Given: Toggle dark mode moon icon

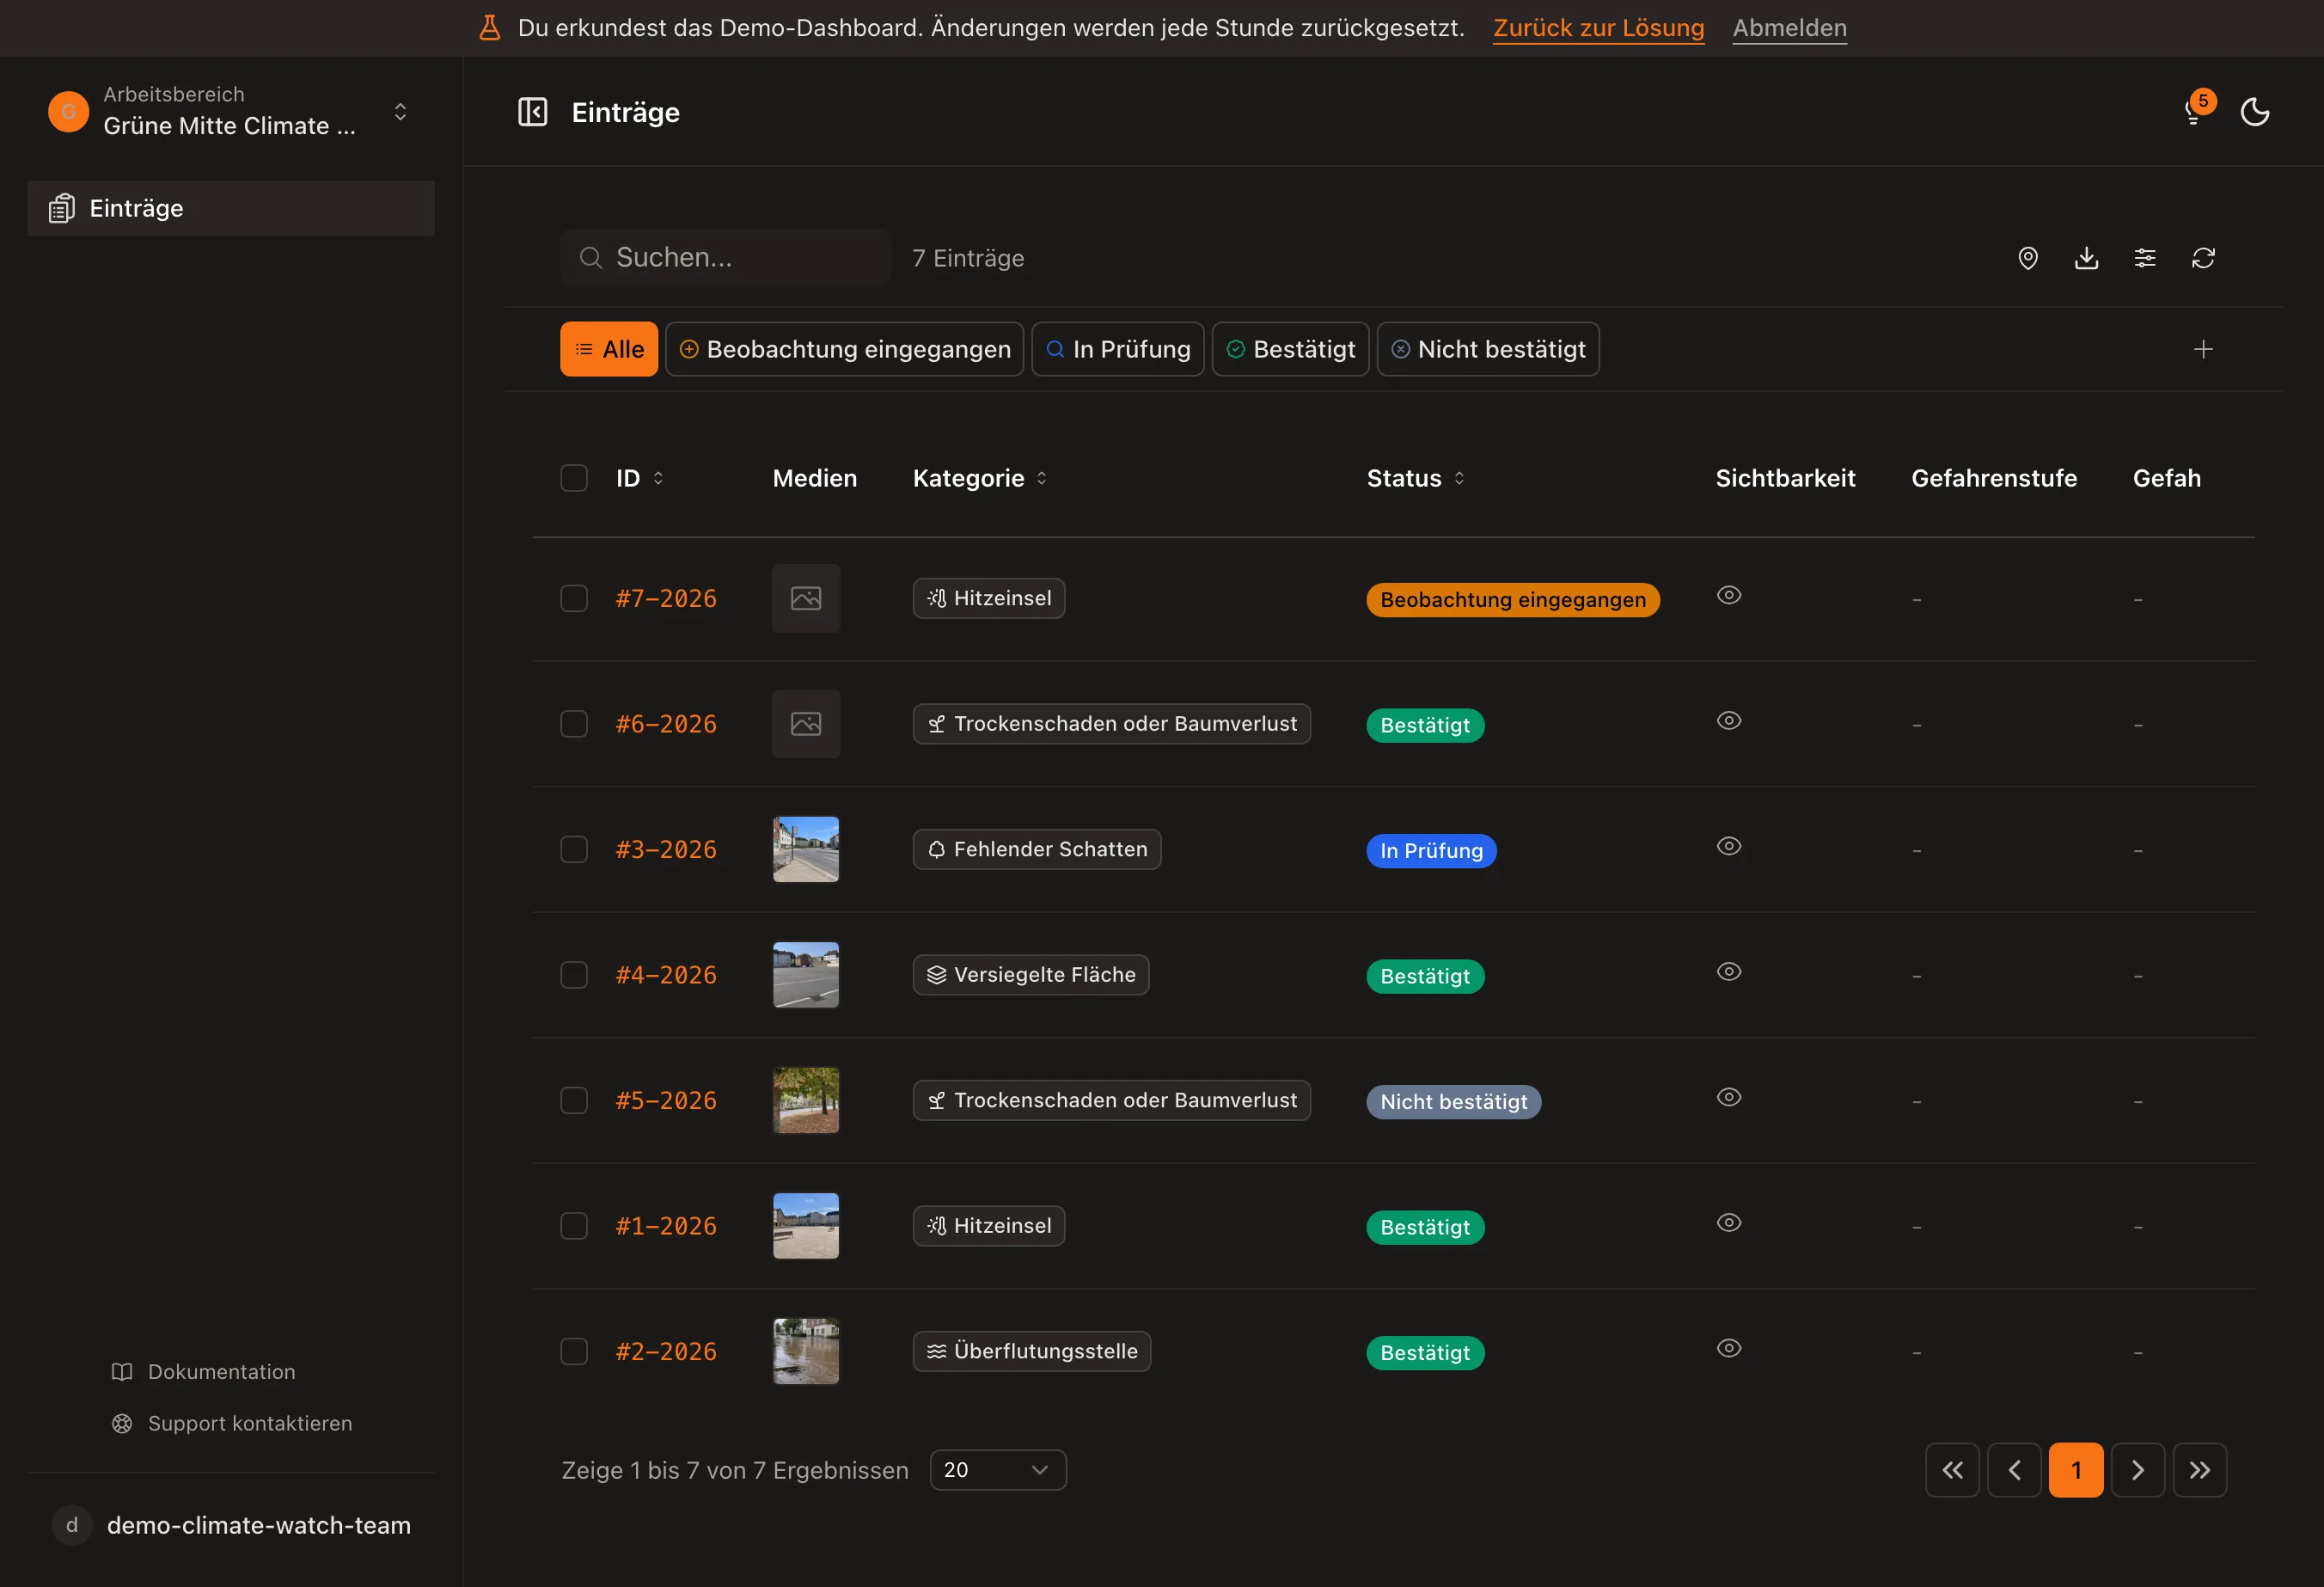Looking at the screenshot, I should [2255, 112].
